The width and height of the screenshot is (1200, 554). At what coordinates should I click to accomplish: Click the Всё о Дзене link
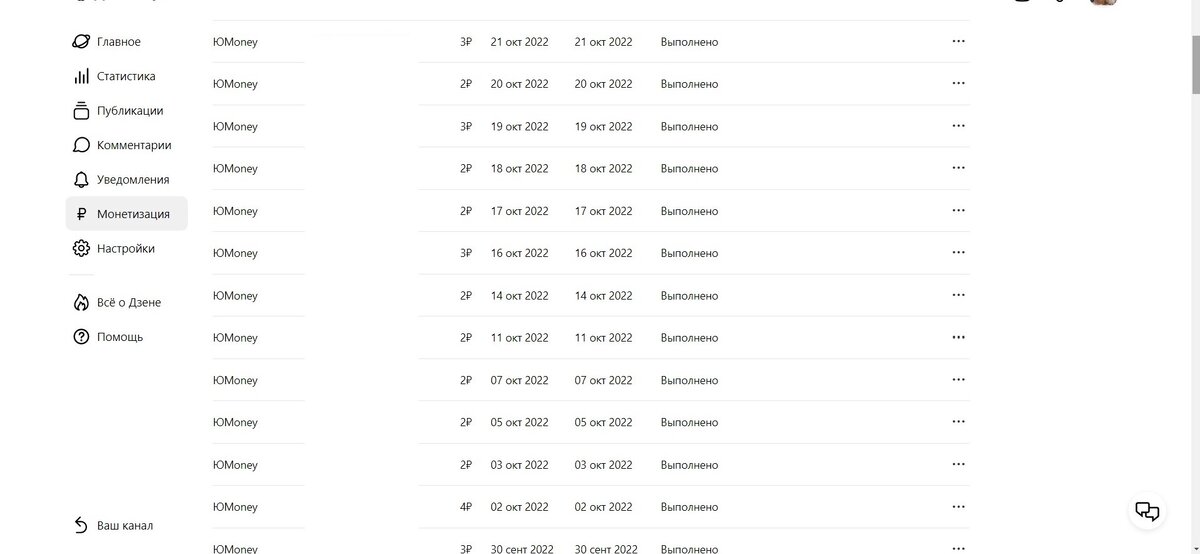click(129, 302)
